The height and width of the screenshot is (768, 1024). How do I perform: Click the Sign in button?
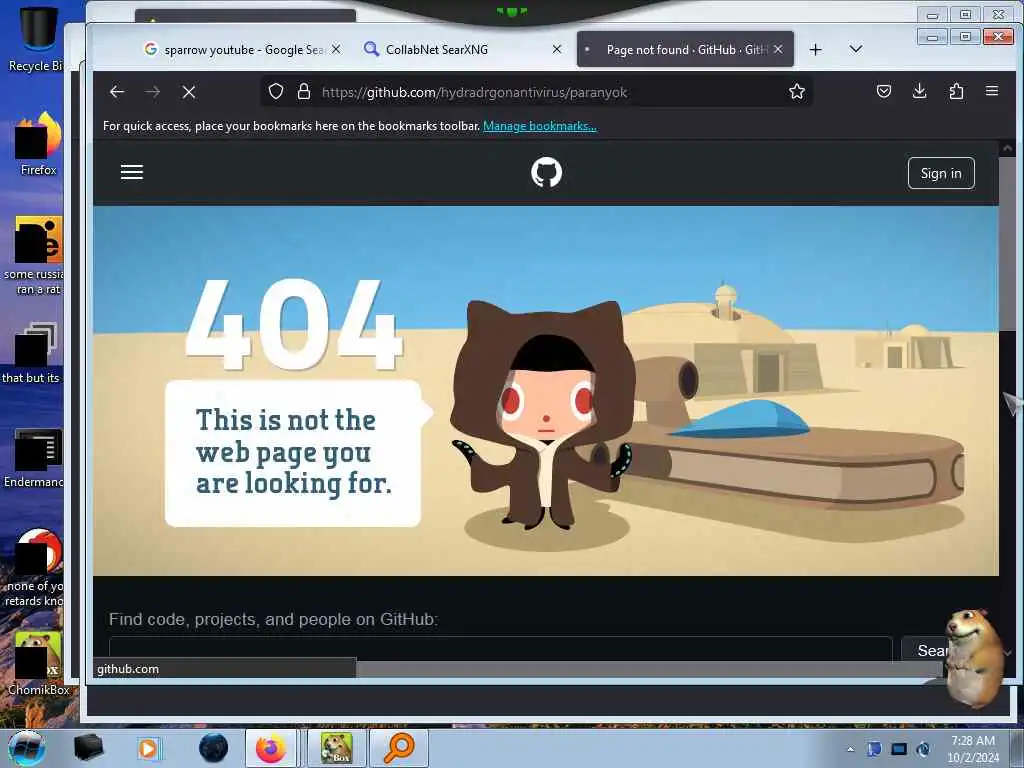coord(941,173)
